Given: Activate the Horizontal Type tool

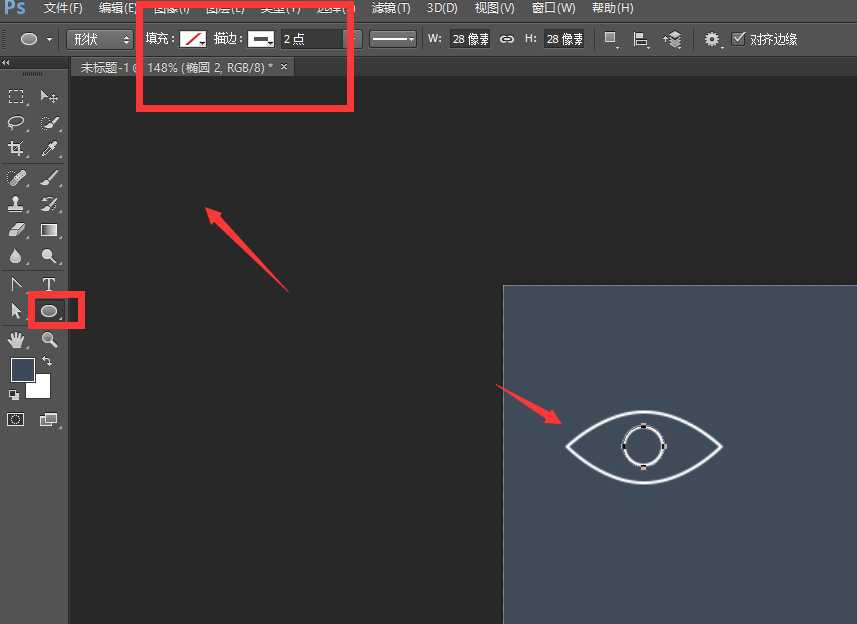Looking at the screenshot, I should 48,285.
